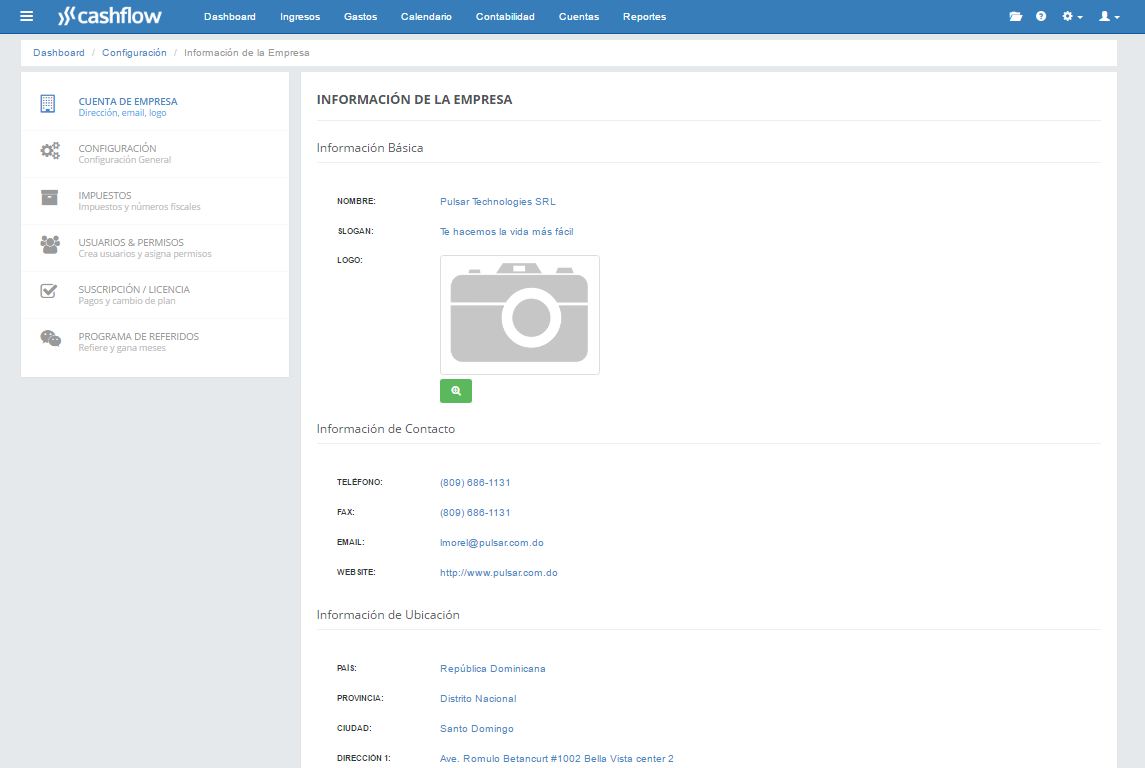Click the NOMBRE field label
The image size is (1145, 768).
(x=356, y=201)
